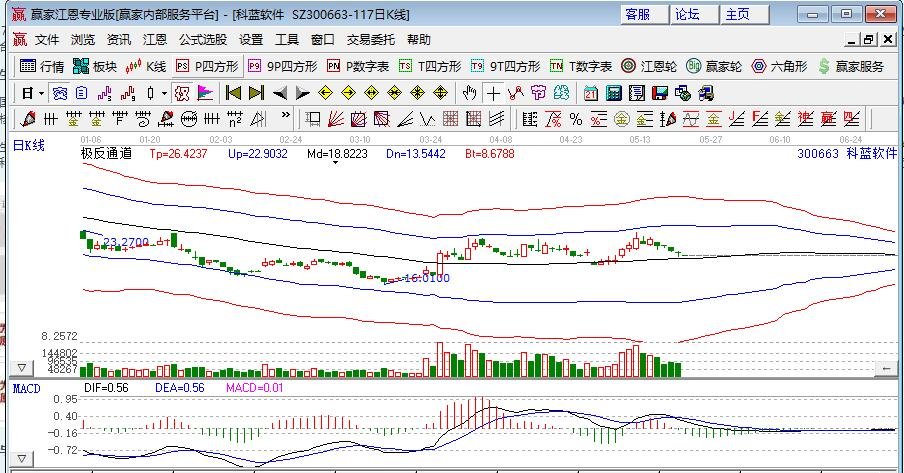Select the hand pan tool
The height and width of the screenshot is (473, 904).
pos(470,93)
